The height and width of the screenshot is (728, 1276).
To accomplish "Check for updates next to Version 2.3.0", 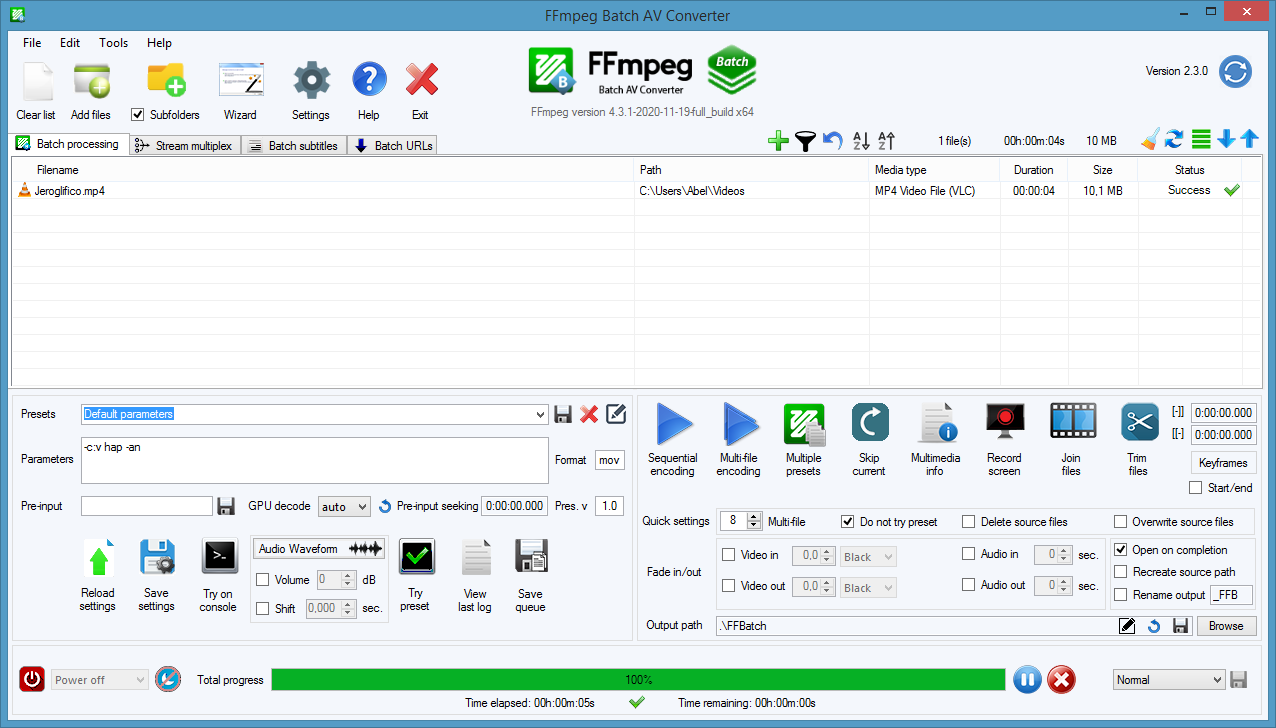I will (1236, 72).
